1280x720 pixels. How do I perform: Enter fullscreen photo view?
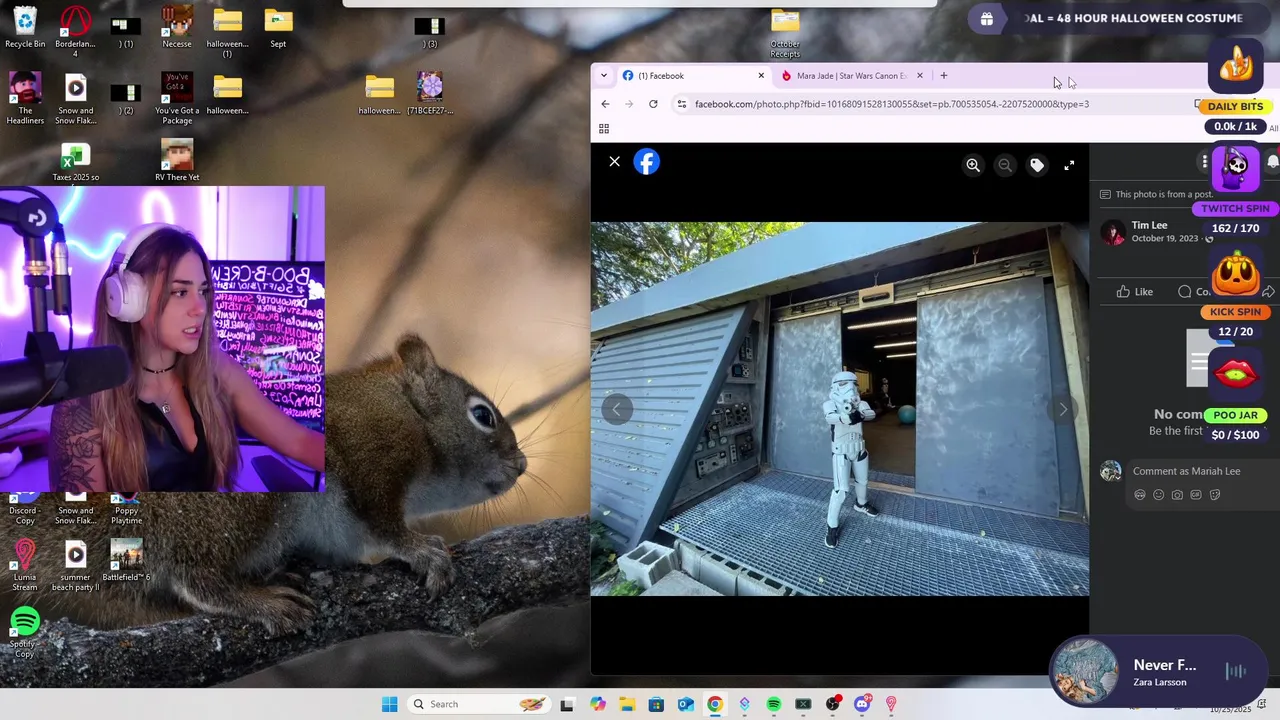(1069, 166)
